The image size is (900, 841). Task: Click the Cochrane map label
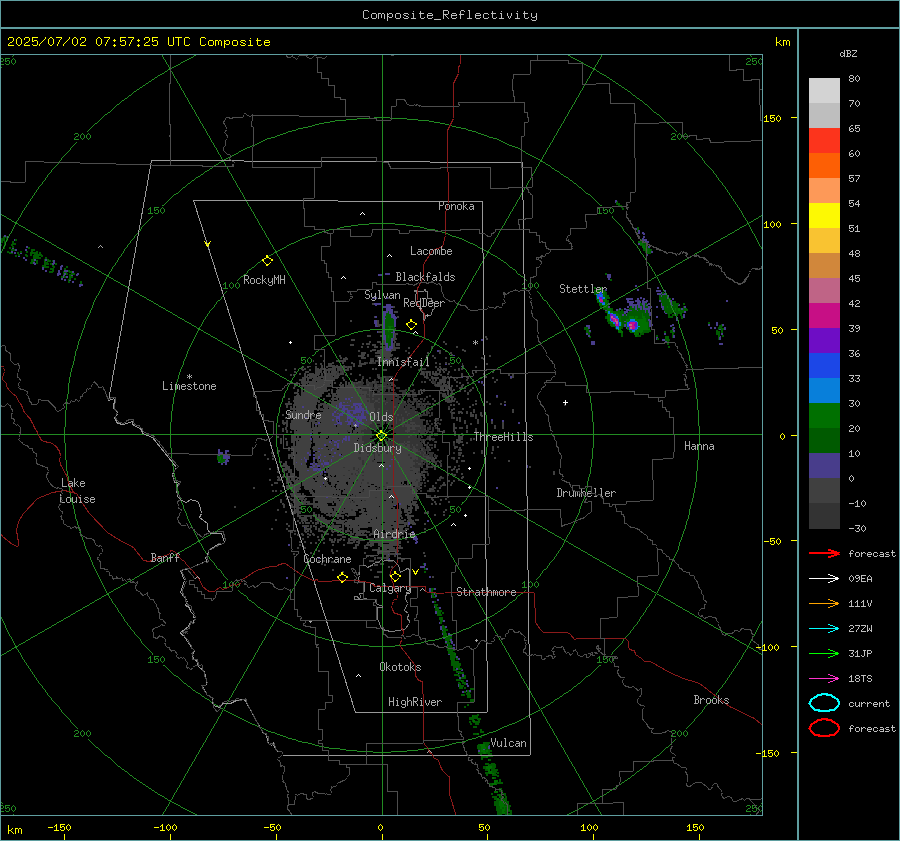click(x=327, y=559)
